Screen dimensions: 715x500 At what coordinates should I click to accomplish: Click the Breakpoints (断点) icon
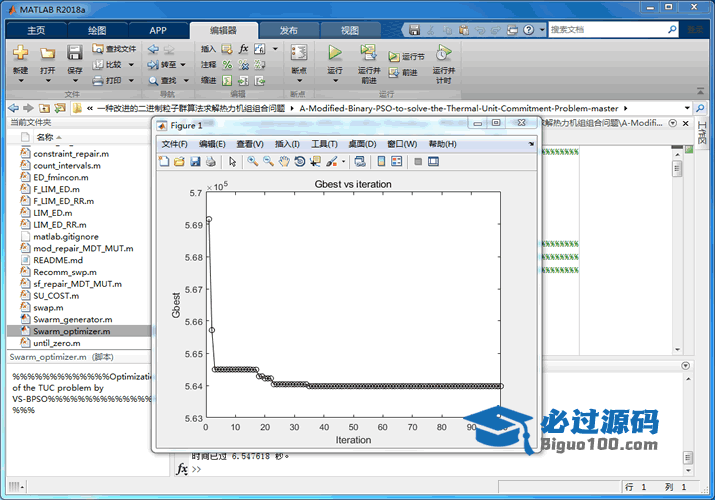(x=299, y=53)
